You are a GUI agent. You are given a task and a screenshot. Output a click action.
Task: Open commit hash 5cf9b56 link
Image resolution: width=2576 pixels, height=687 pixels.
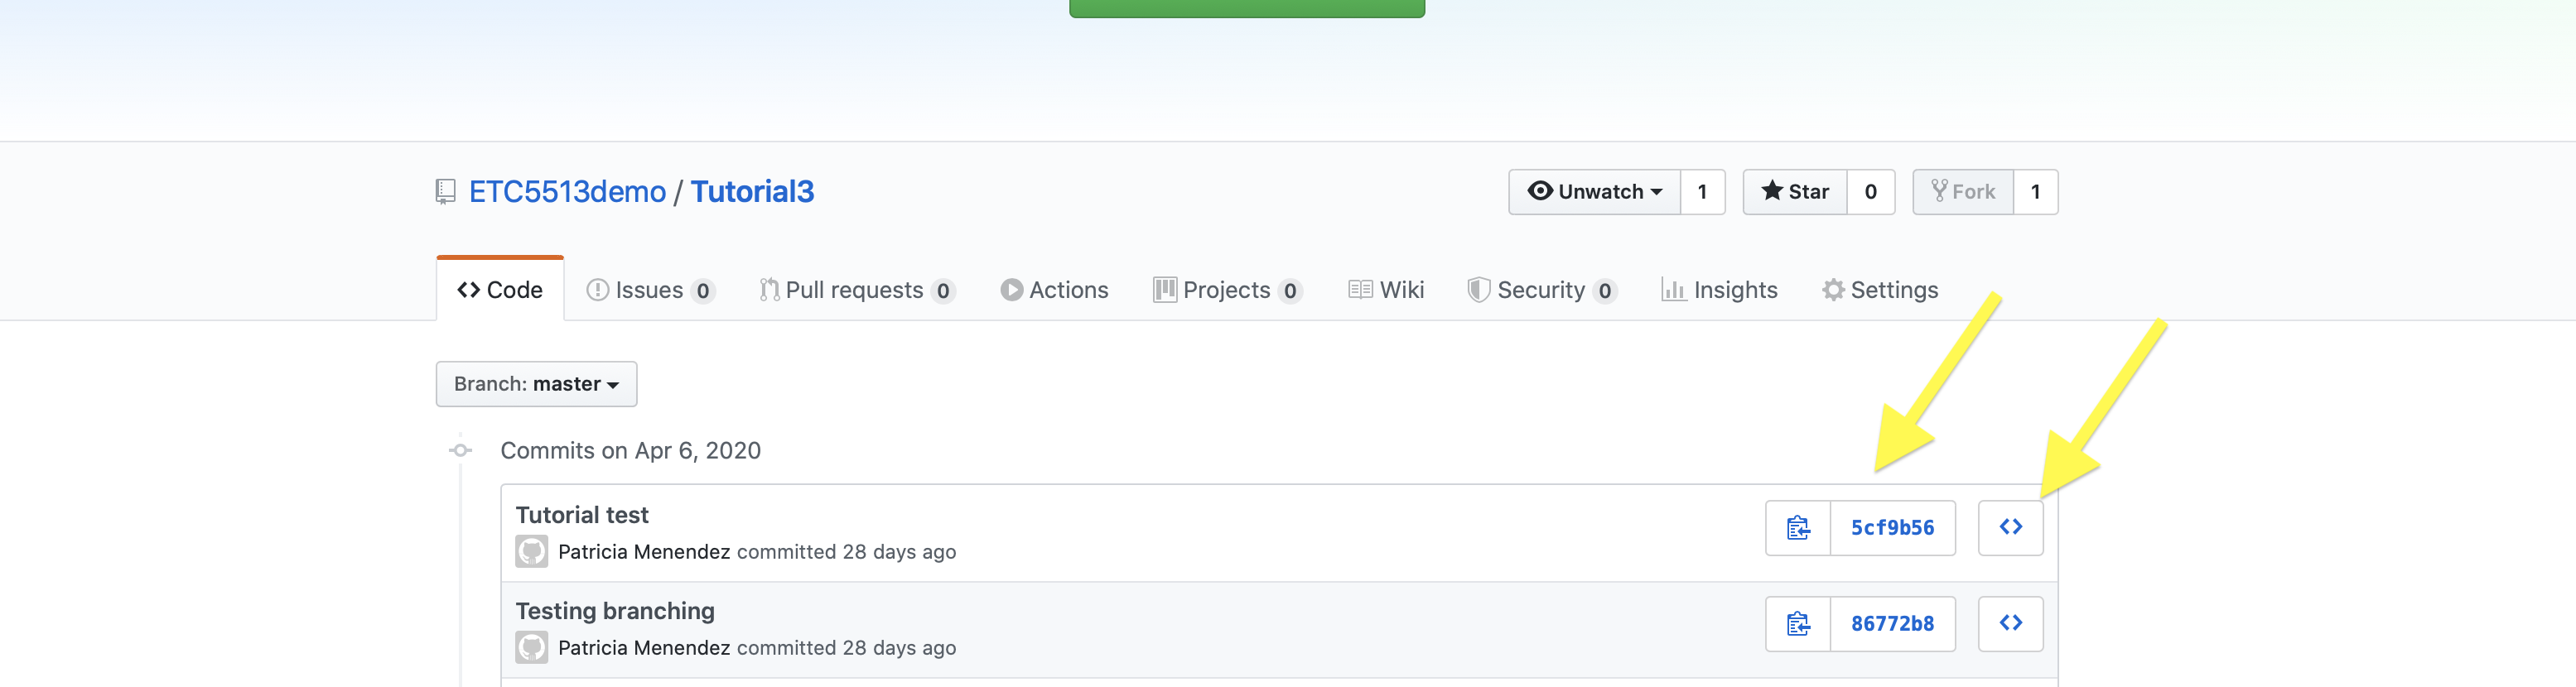pyautogui.click(x=1892, y=527)
